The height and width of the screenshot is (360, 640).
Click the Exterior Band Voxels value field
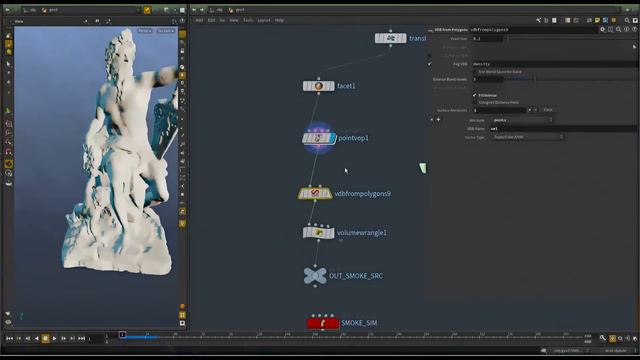(x=488, y=79)
